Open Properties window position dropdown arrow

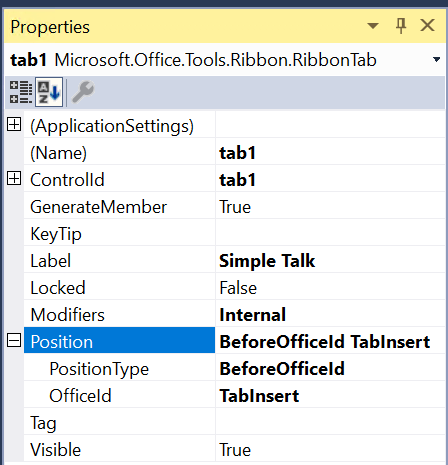click(x=373, y=26)
